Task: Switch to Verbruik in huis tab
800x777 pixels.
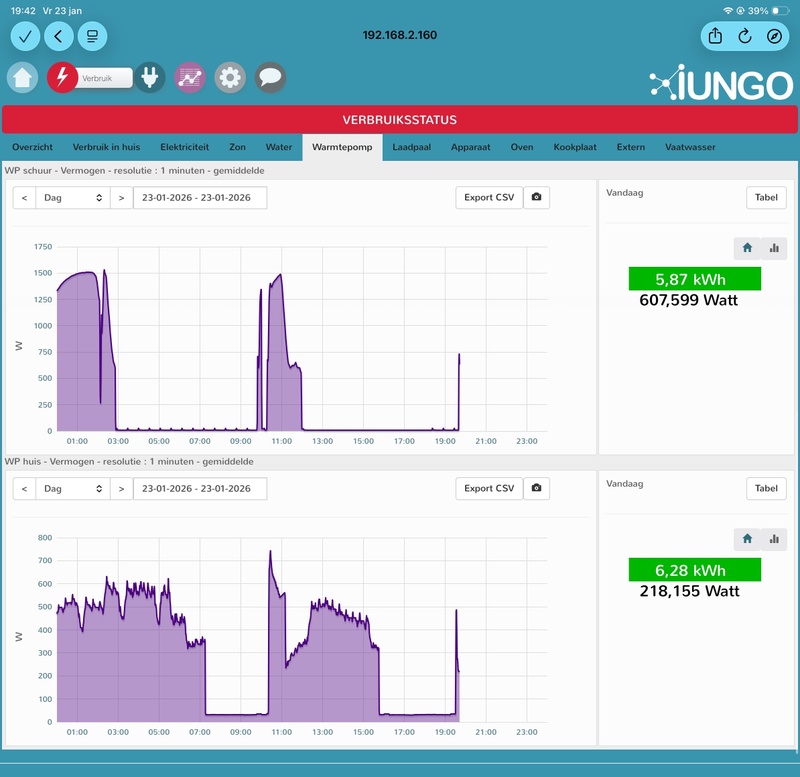Action: [x=106, y=147]
